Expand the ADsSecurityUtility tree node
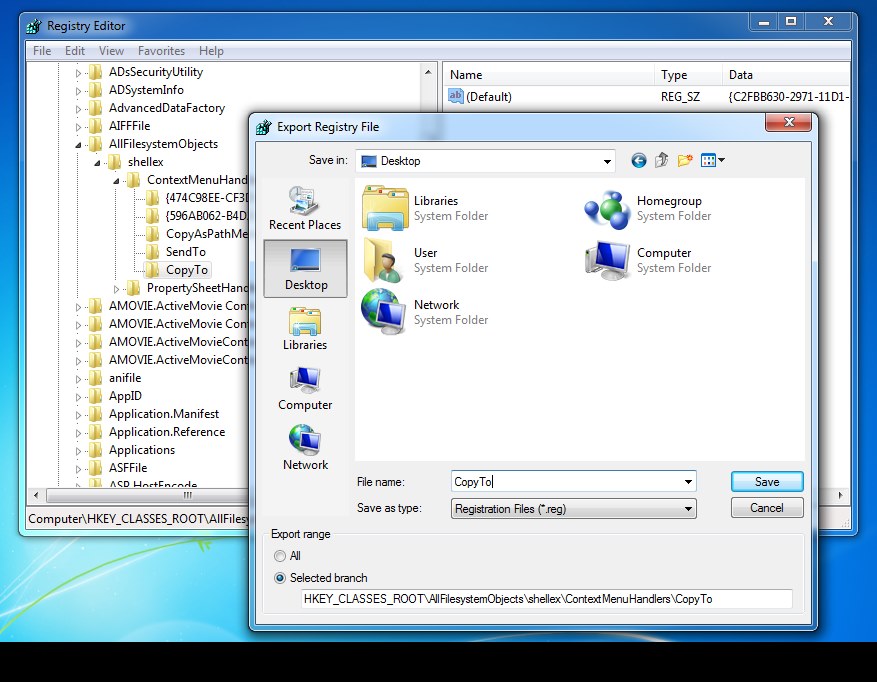877x682 pixels. coord(78,73)
